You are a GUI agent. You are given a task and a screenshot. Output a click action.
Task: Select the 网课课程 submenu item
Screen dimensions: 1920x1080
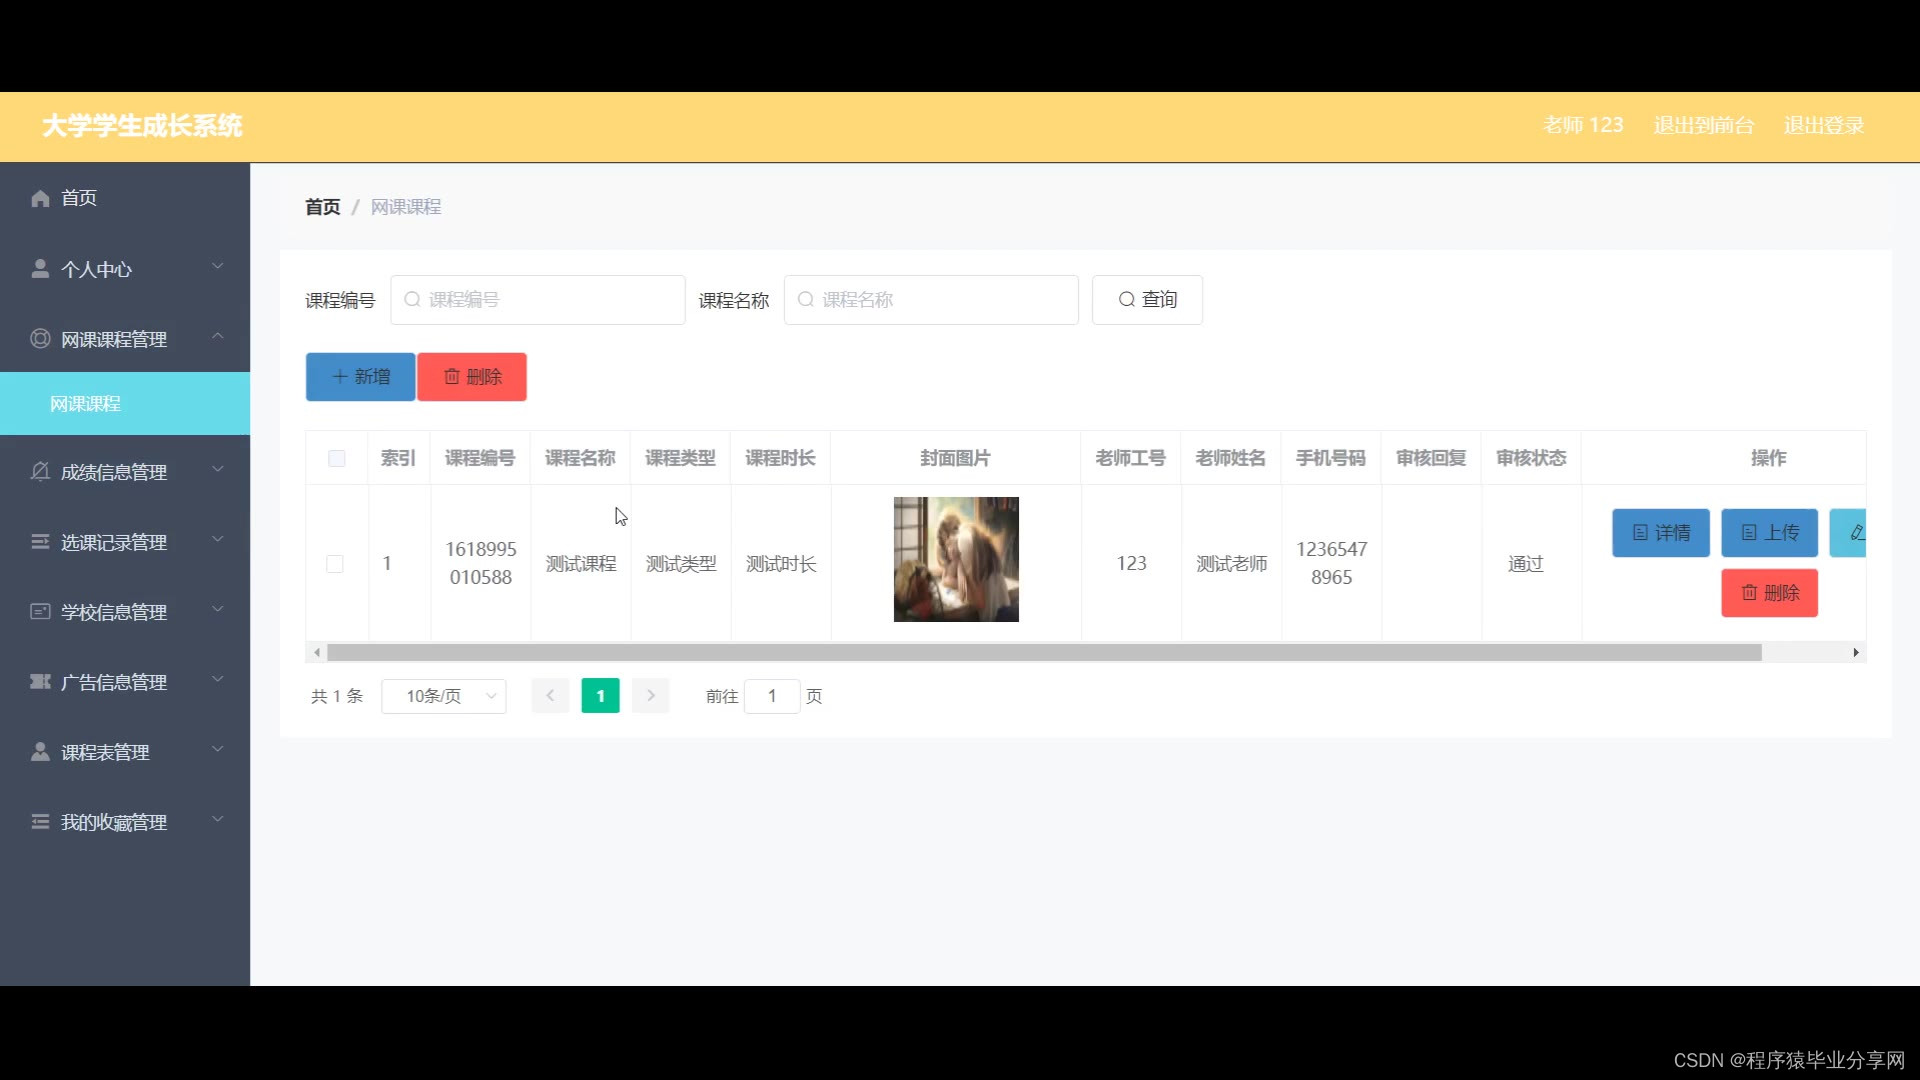tap(86, 404)
